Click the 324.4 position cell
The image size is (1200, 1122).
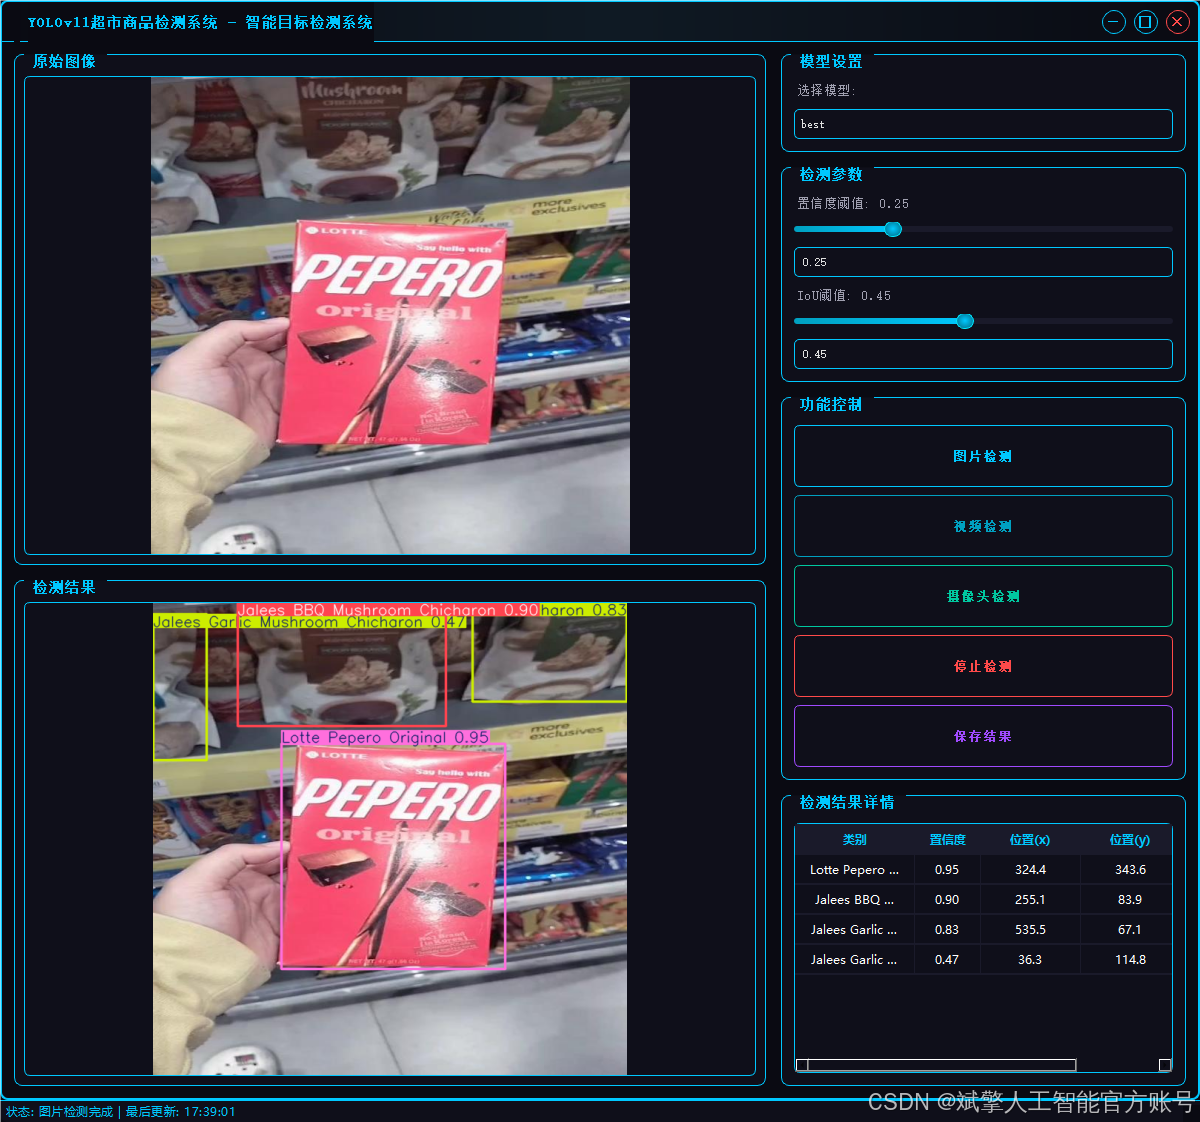(1030, 870)
